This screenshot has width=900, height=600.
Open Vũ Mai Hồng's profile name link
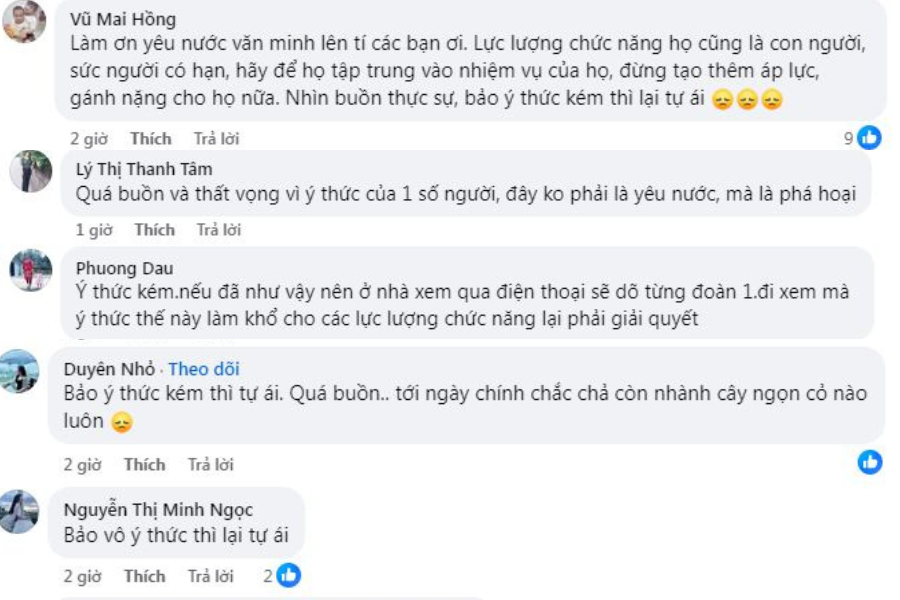[123, 19]
